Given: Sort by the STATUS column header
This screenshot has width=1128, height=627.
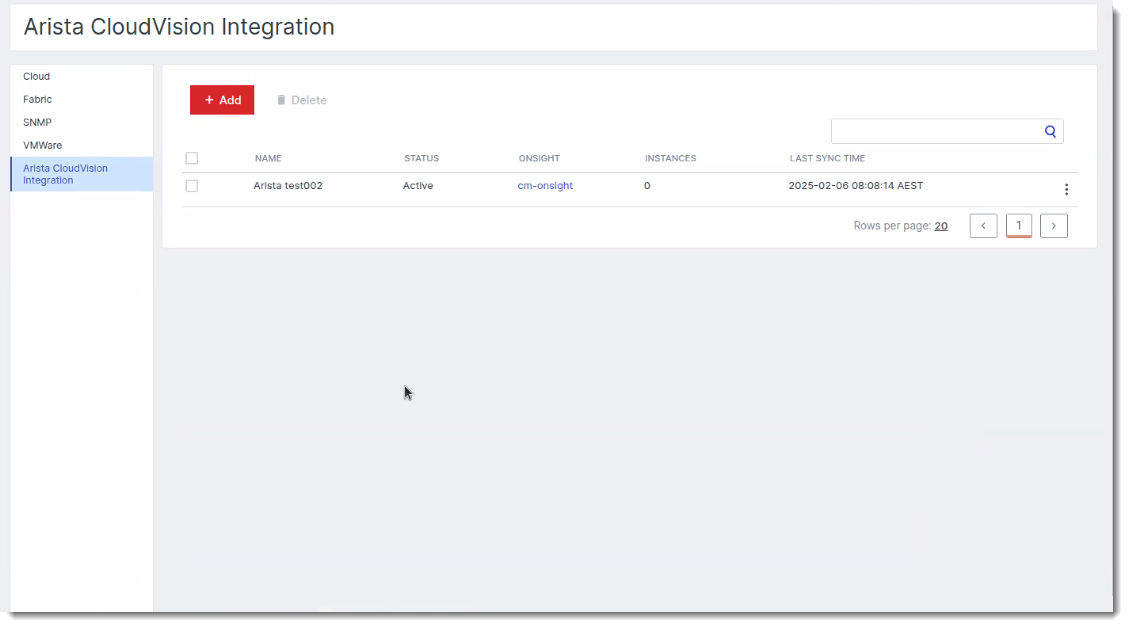Looking at the screenshot, I should click(421, 158).
